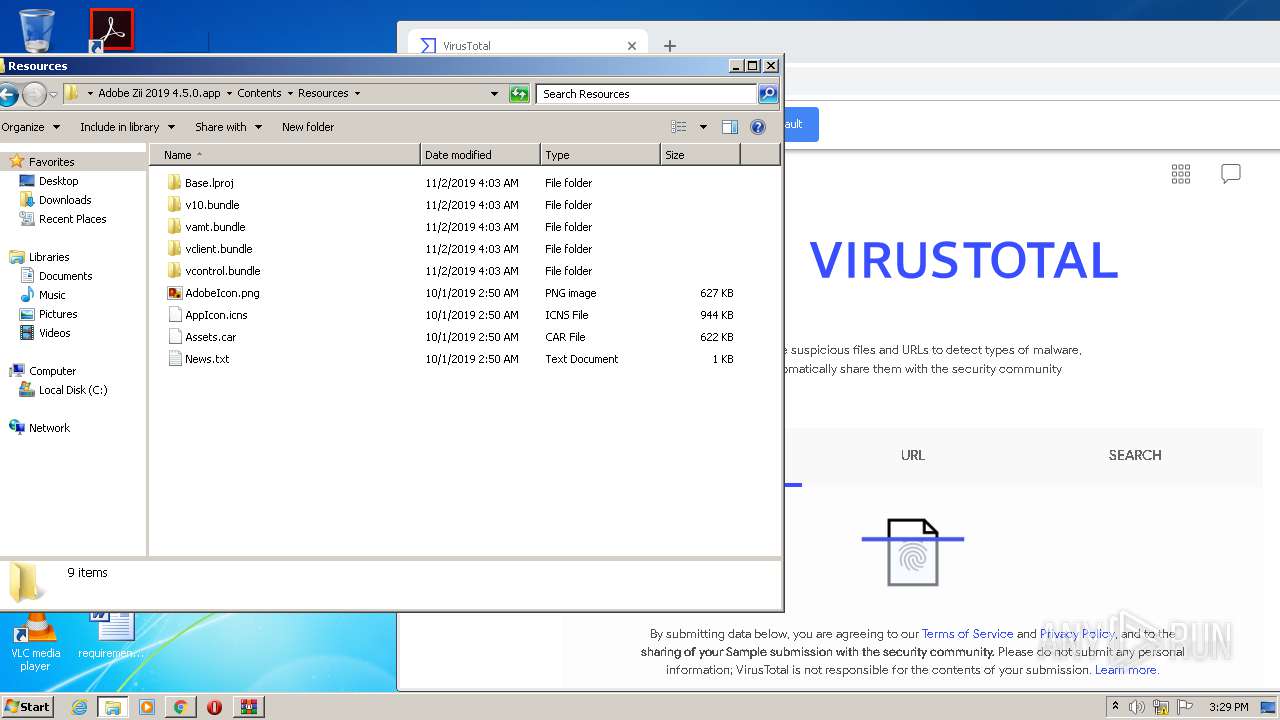Screen dimensions: 1280x720
Task: Click Network in the navigation pane
Action: click(49, 428)
